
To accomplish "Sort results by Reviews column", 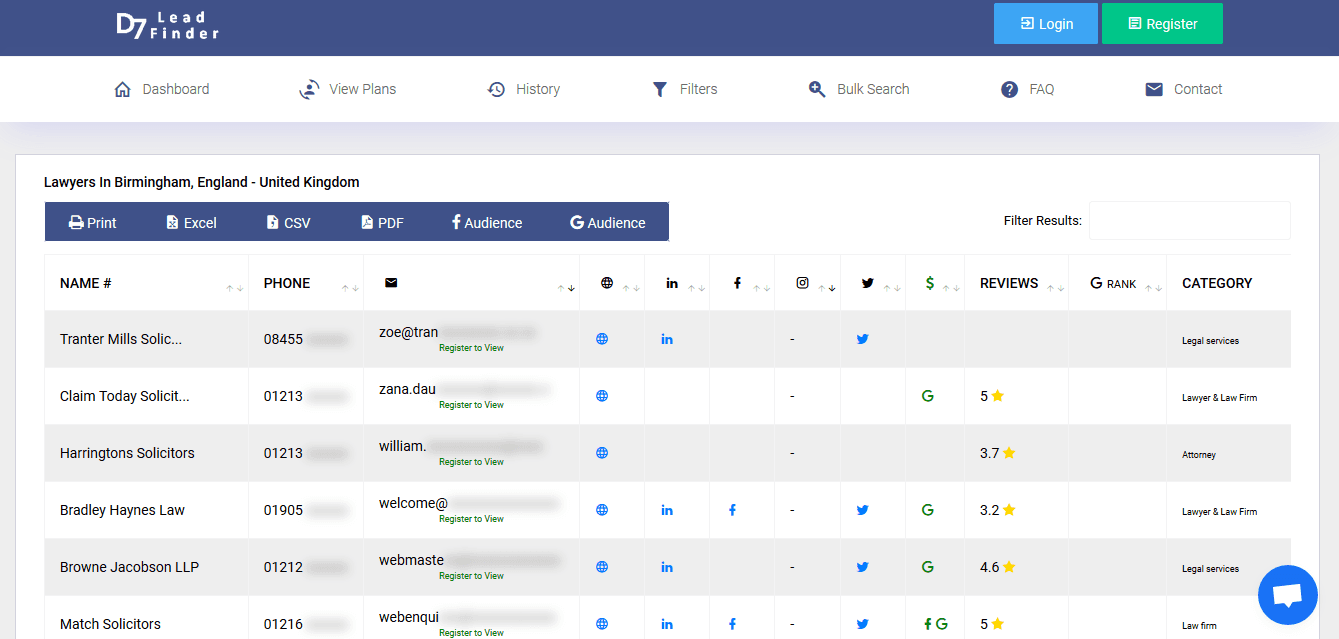I will pyautogui.click(x=1009, y=283).
